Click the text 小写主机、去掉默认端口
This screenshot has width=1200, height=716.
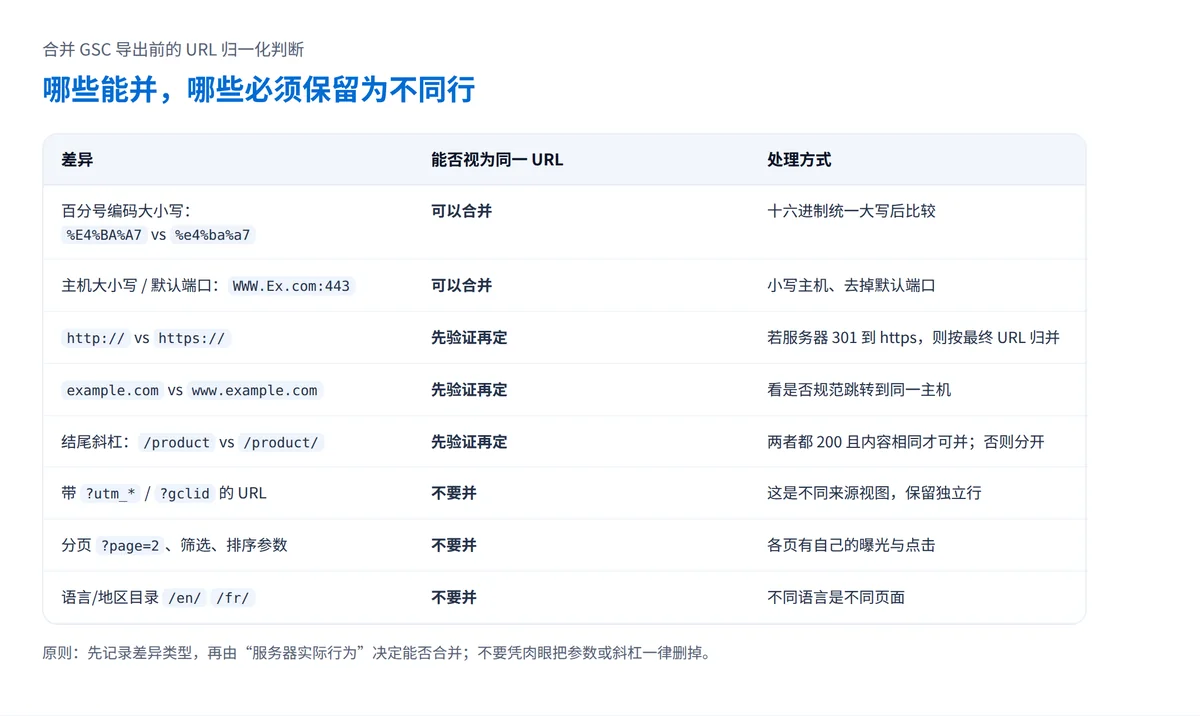[851, 286]
